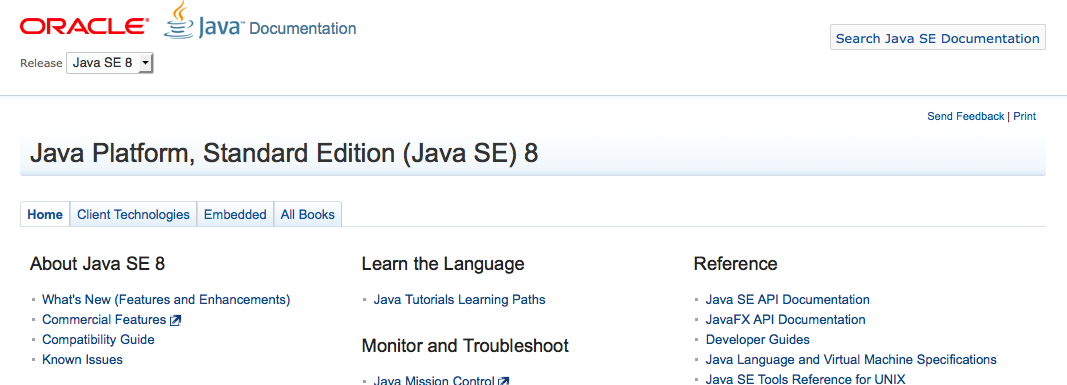
Task: Click the Oracle logo
Action: click(x=84, y=27)
